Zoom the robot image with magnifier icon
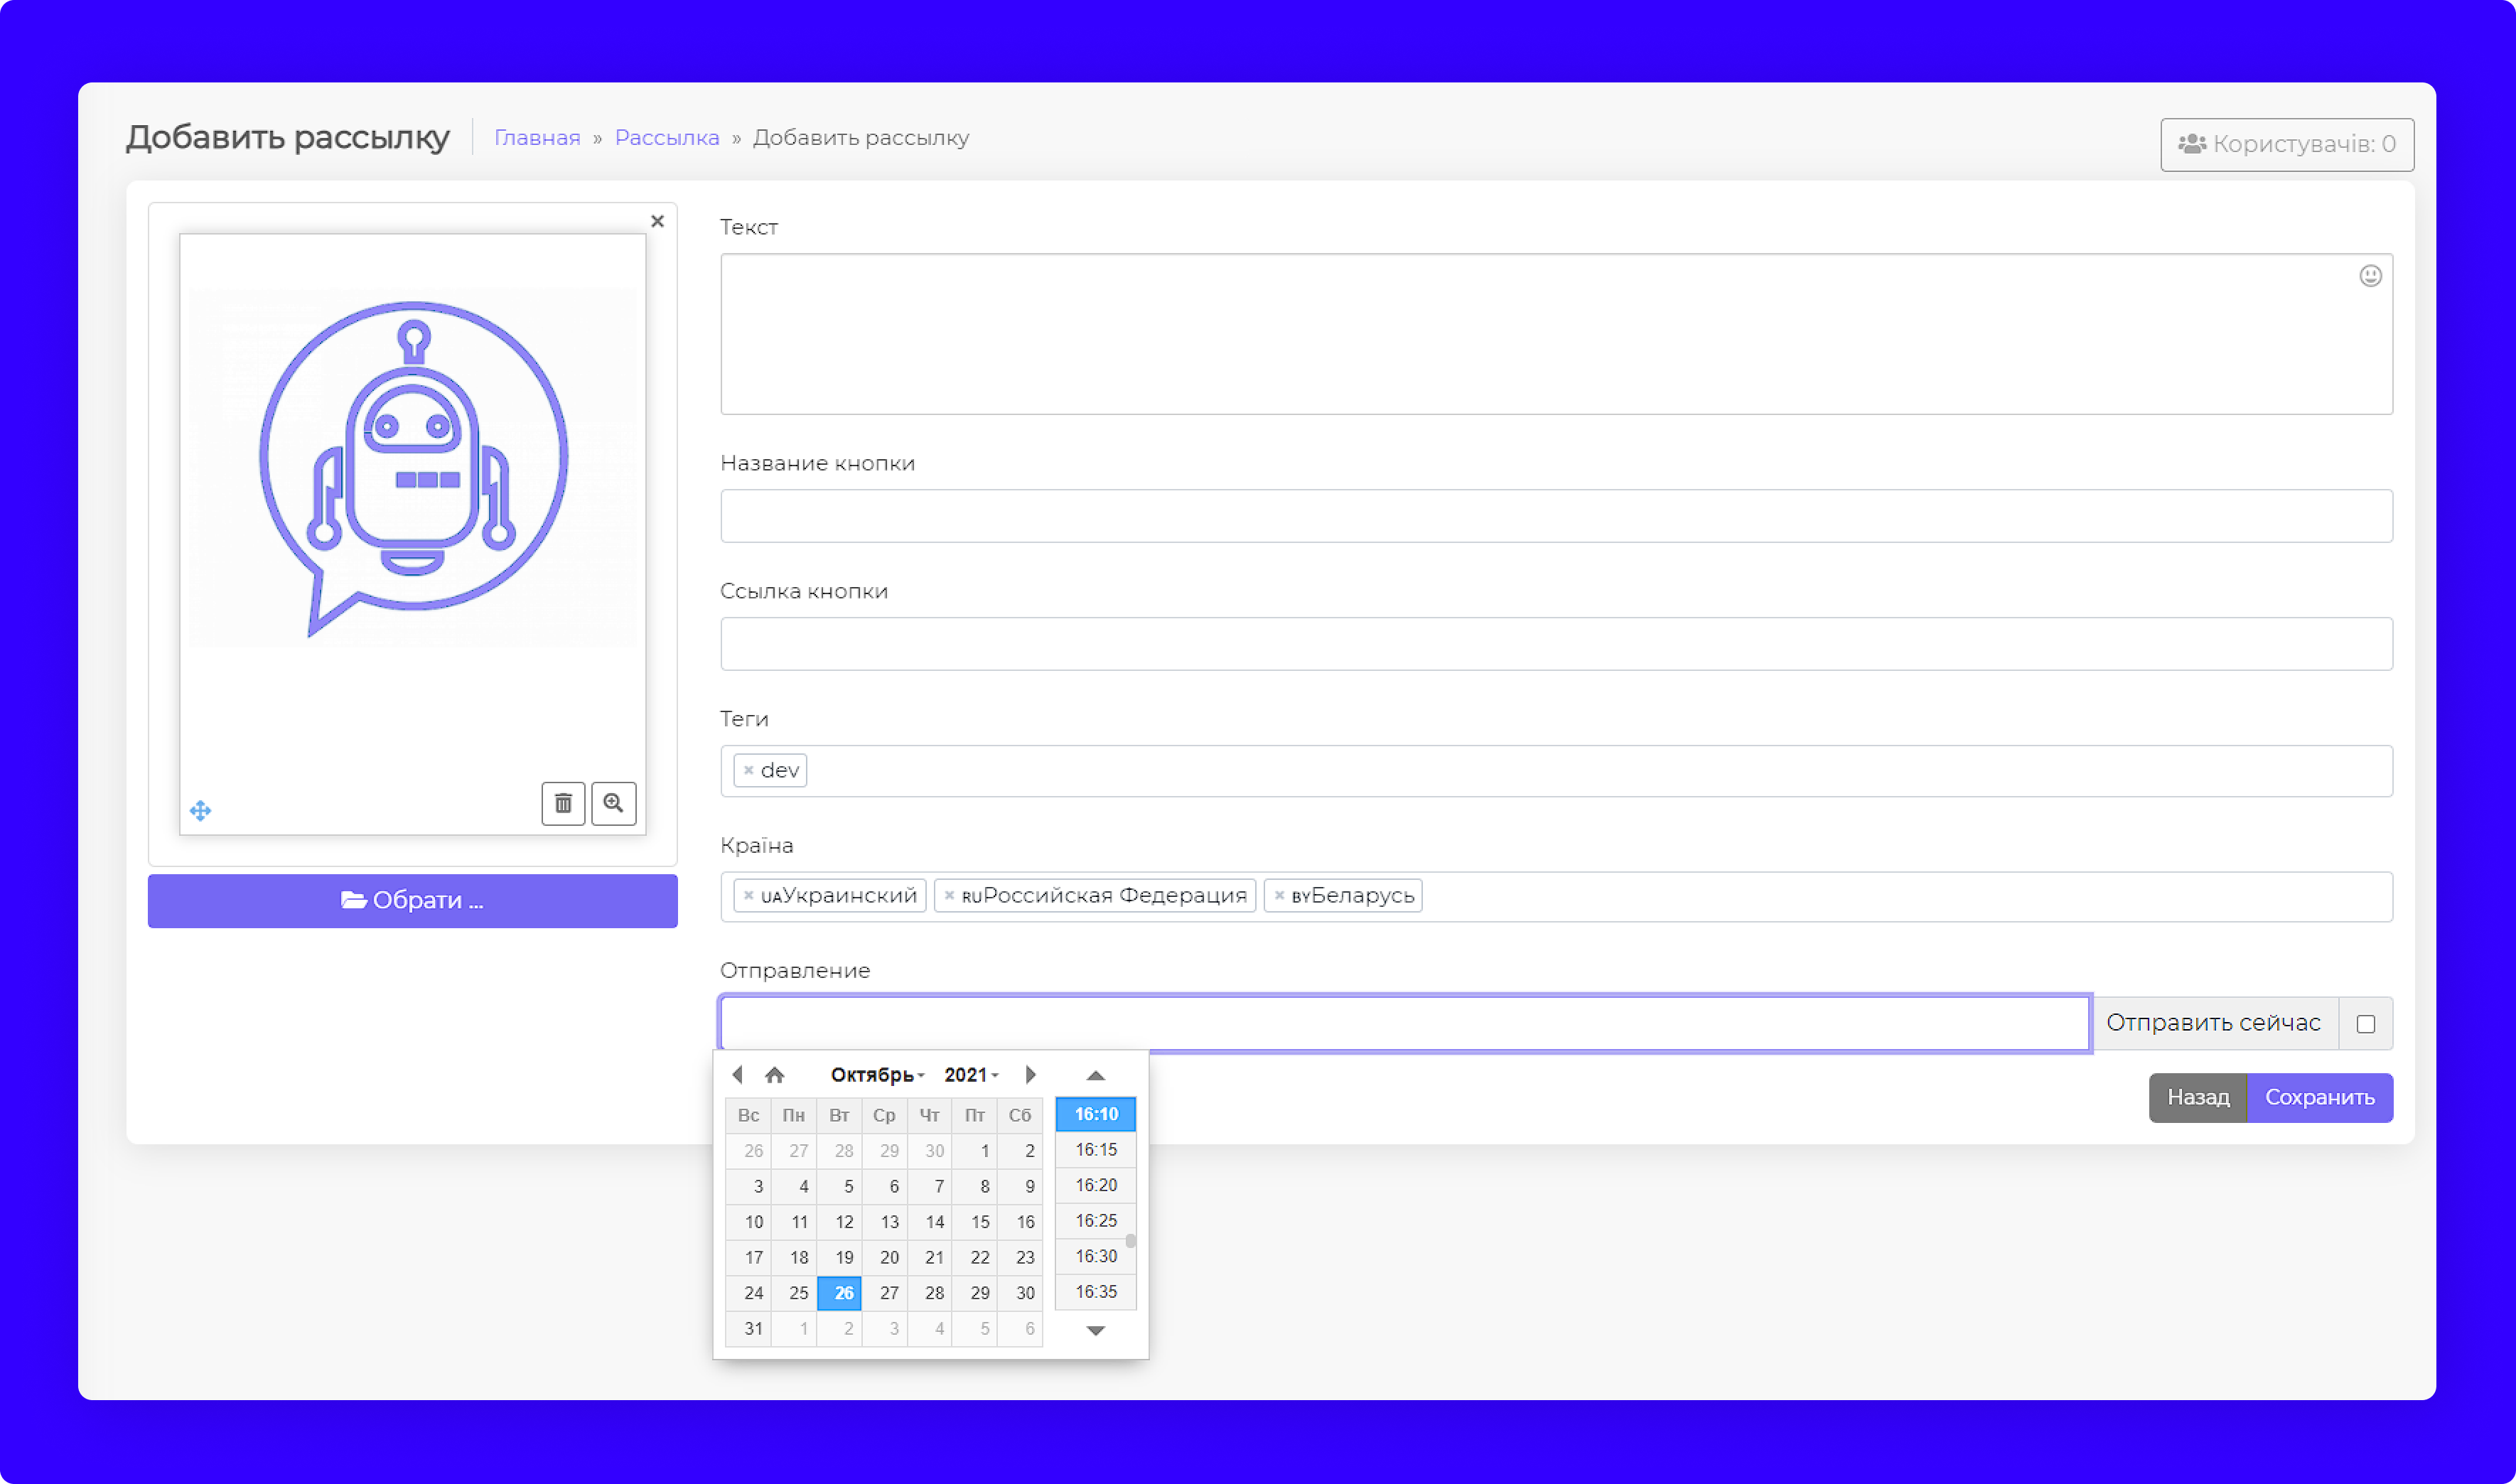Image resolution: width=2516 pixels, height=1484 pixels. click(x=613, y=803)
